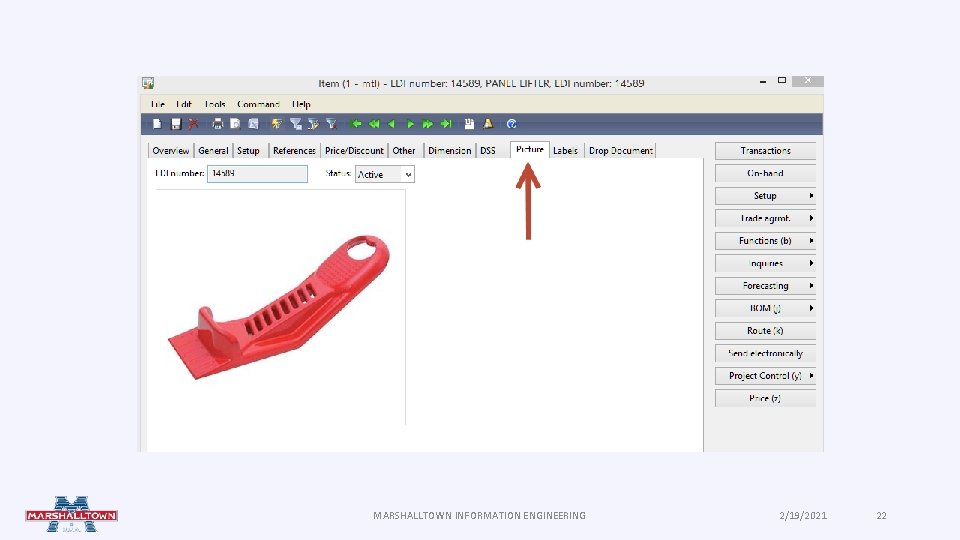Go to last record with green arrow
The width and height of the screenshot is (960, 540).
click(446, 124)
